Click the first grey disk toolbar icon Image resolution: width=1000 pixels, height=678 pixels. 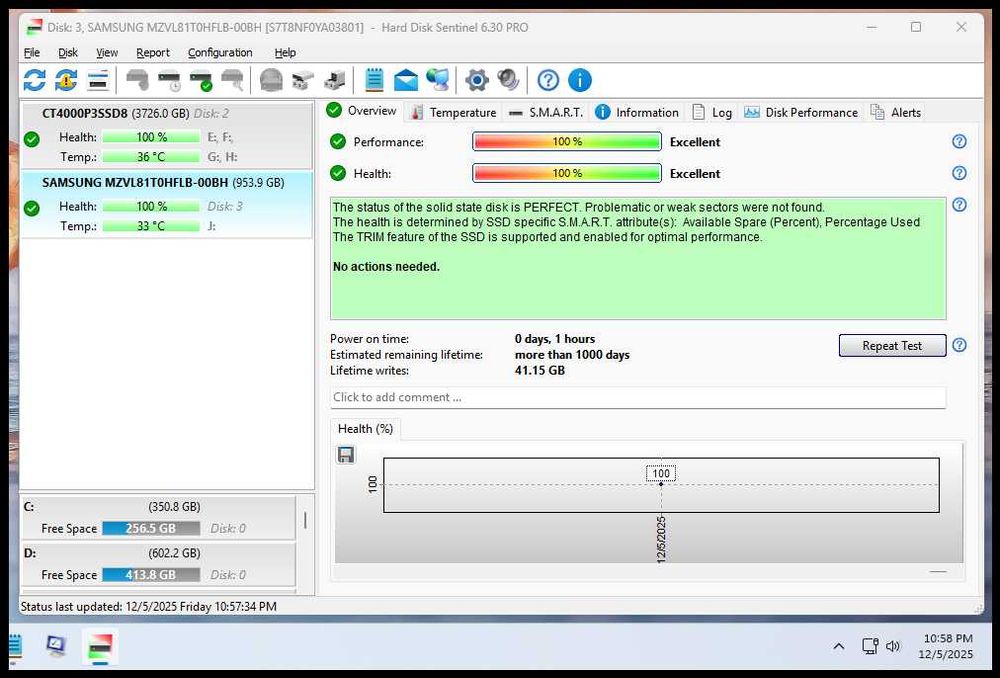[137, 80]
